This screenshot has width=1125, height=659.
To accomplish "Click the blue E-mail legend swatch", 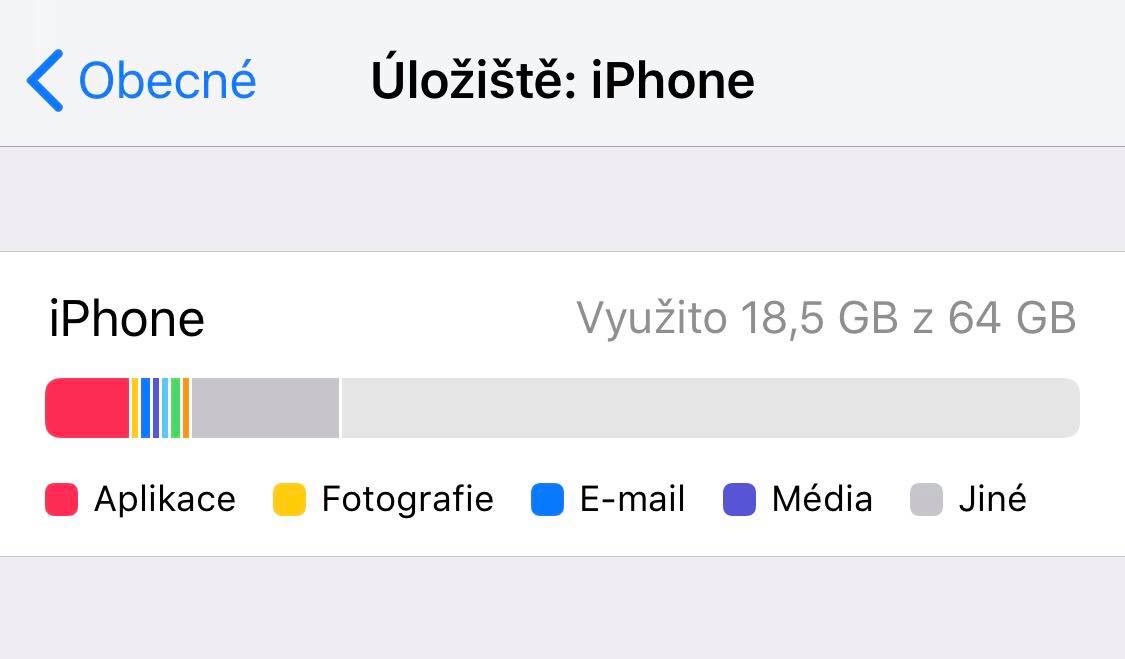I will pos(547,499).
